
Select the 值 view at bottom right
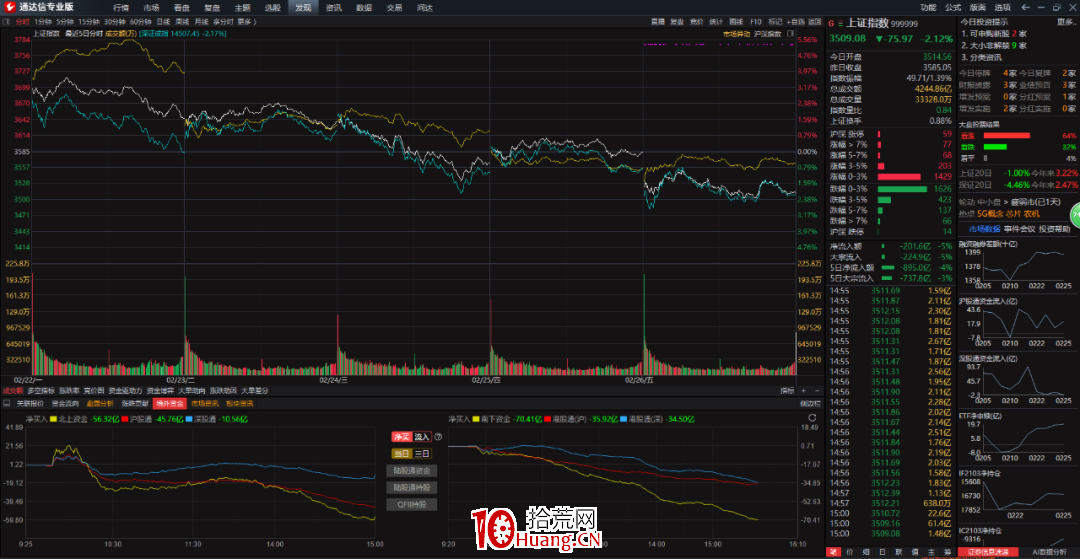[915, 552]
